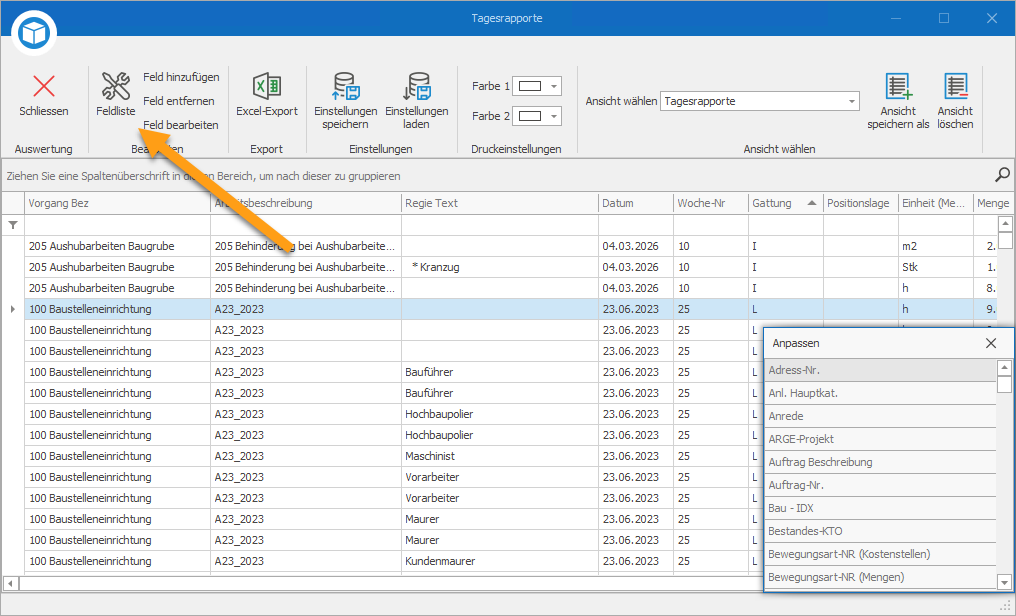Select Bestandes-KTO field

881,531
